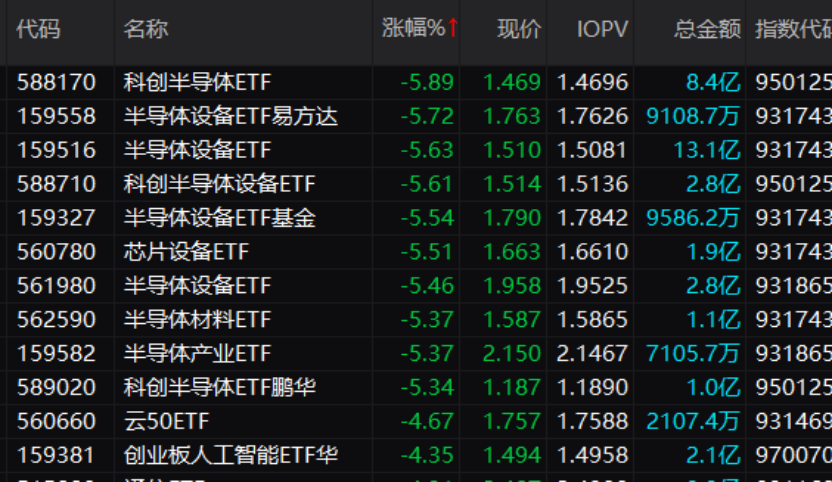This screenshot has height=482, width=832.
Task: Sort by the 涨幅% column header
Action: [412, 28]
